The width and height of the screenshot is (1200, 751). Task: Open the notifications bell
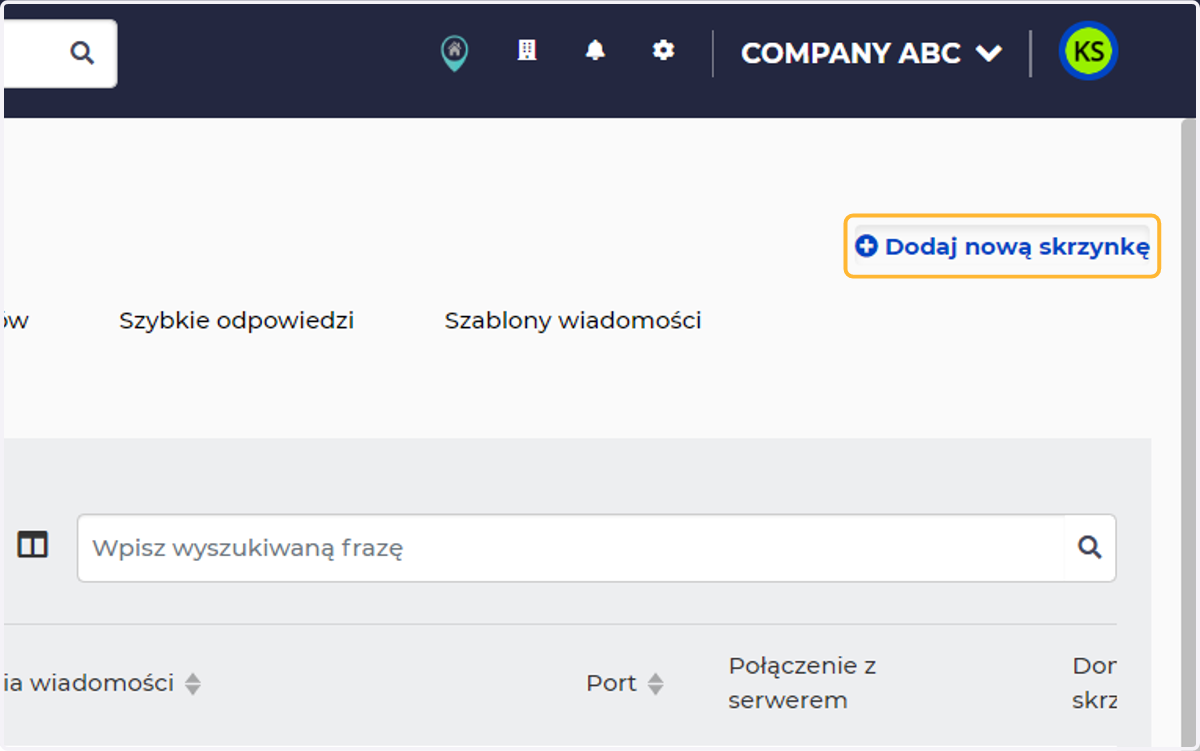(x=595, y=50)
